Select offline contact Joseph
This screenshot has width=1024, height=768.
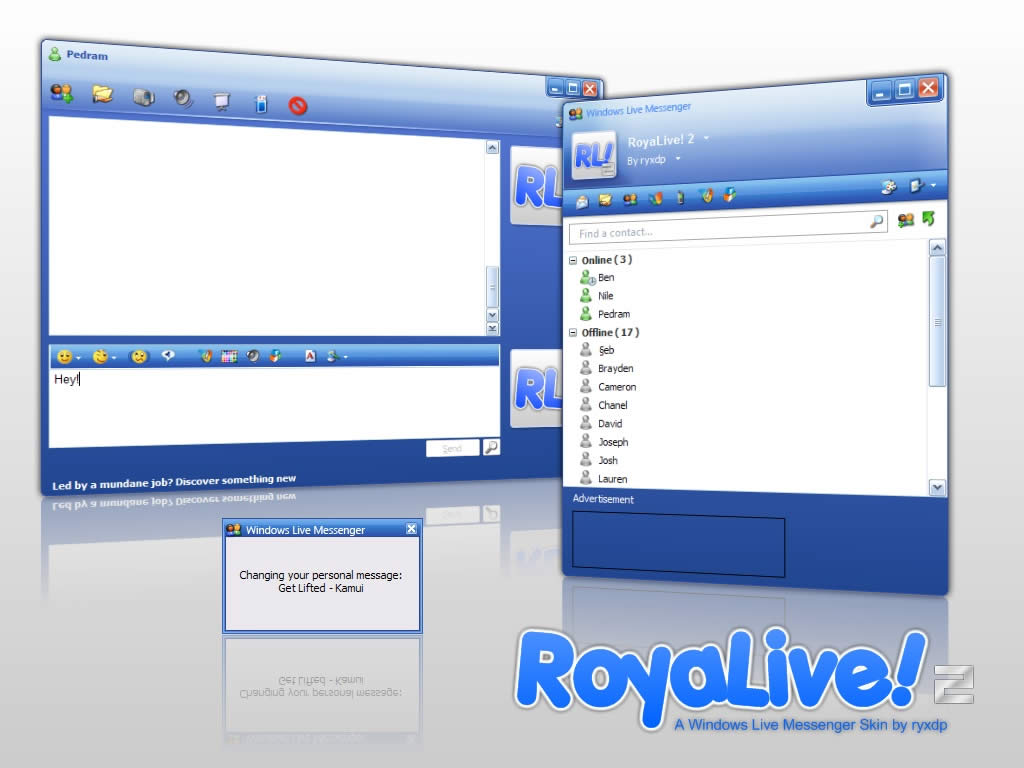click(604, 441)
